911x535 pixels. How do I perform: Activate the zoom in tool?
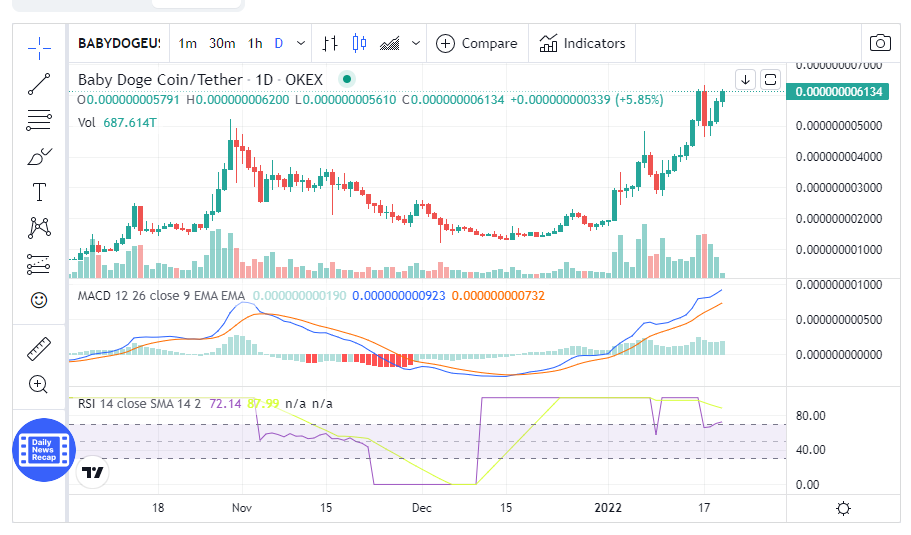[x=38, y=385]
